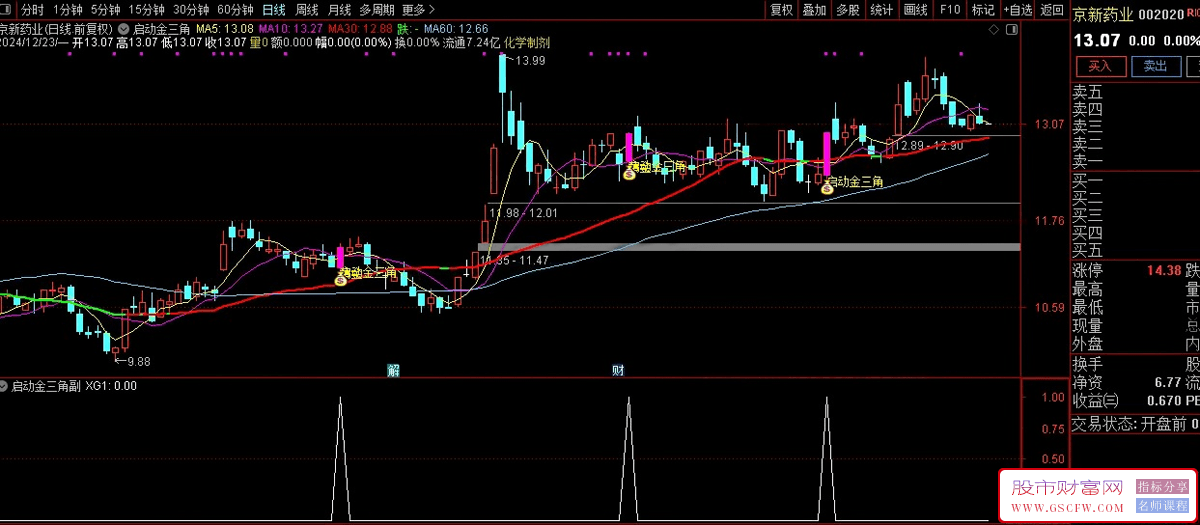Open F10 company info
The image size is (1200, 525).
(950, 10)
